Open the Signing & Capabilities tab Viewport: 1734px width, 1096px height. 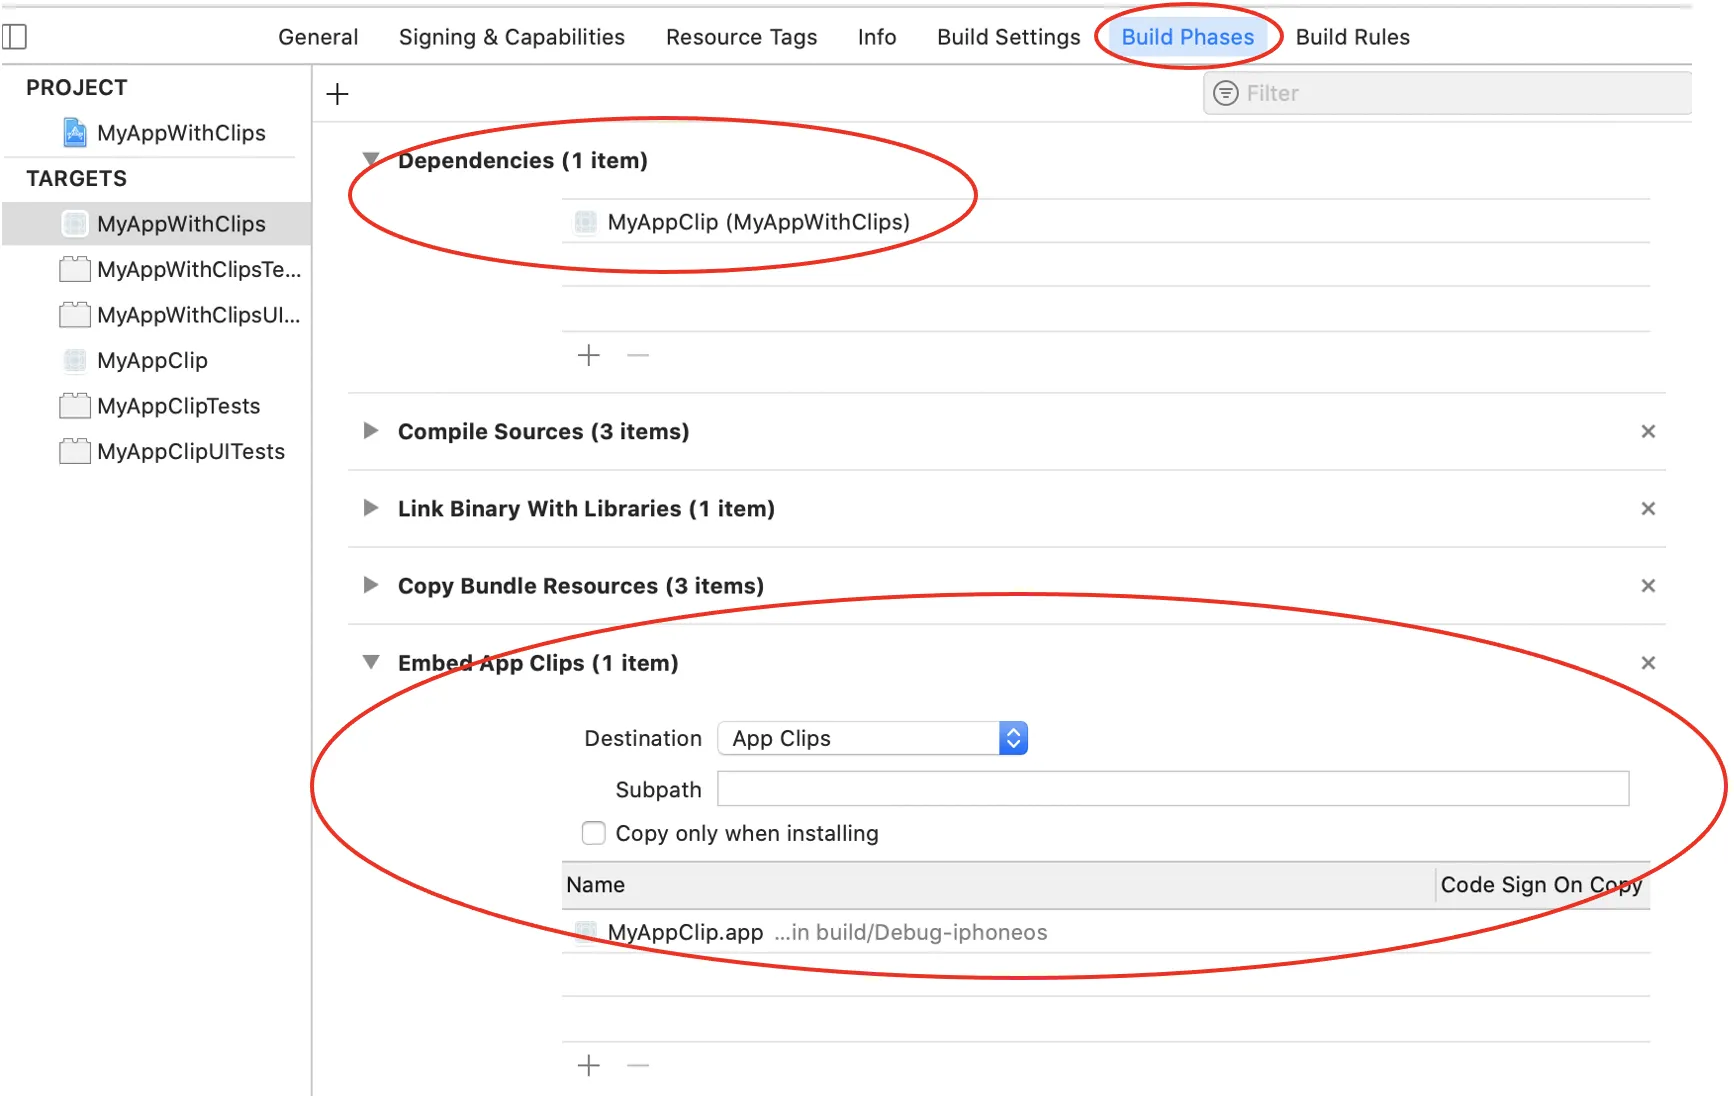(x=512, y=37)
